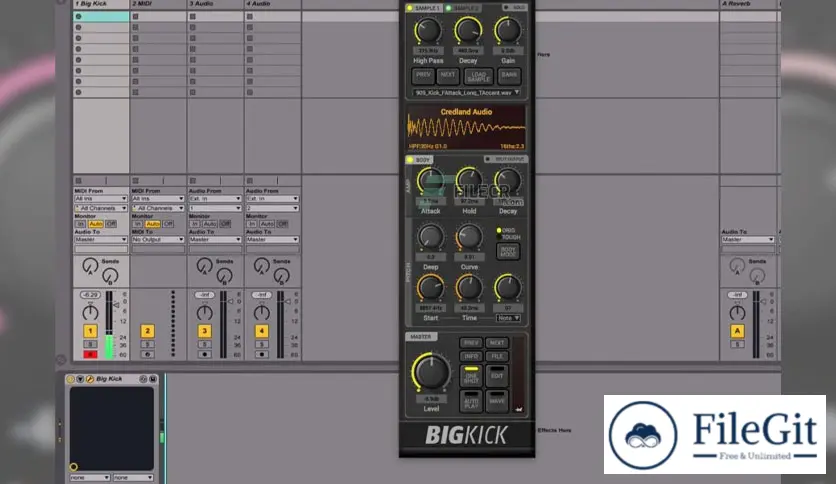
Task: Click track 1 volume value field -6.29
Action: pos(90,295)
